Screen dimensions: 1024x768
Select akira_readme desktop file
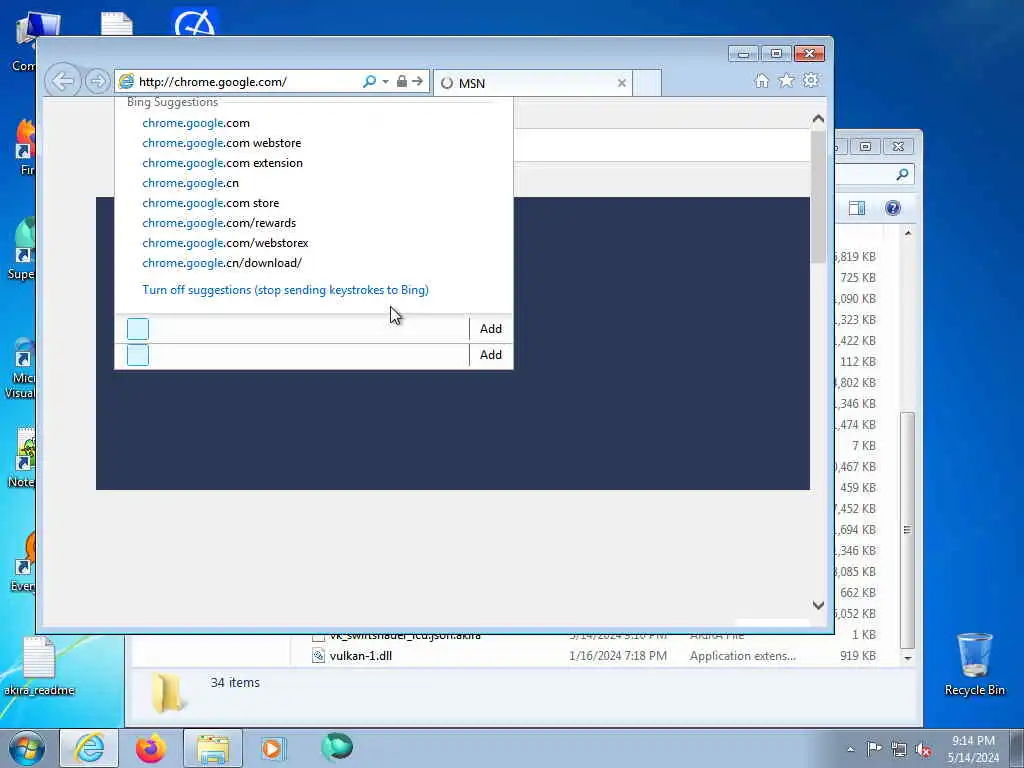[39, 666]
